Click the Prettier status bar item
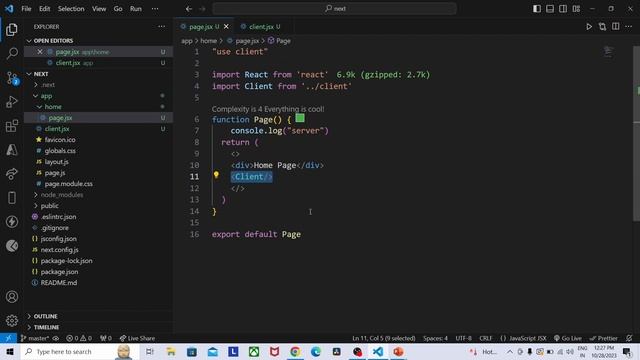 tap(604, 338)
